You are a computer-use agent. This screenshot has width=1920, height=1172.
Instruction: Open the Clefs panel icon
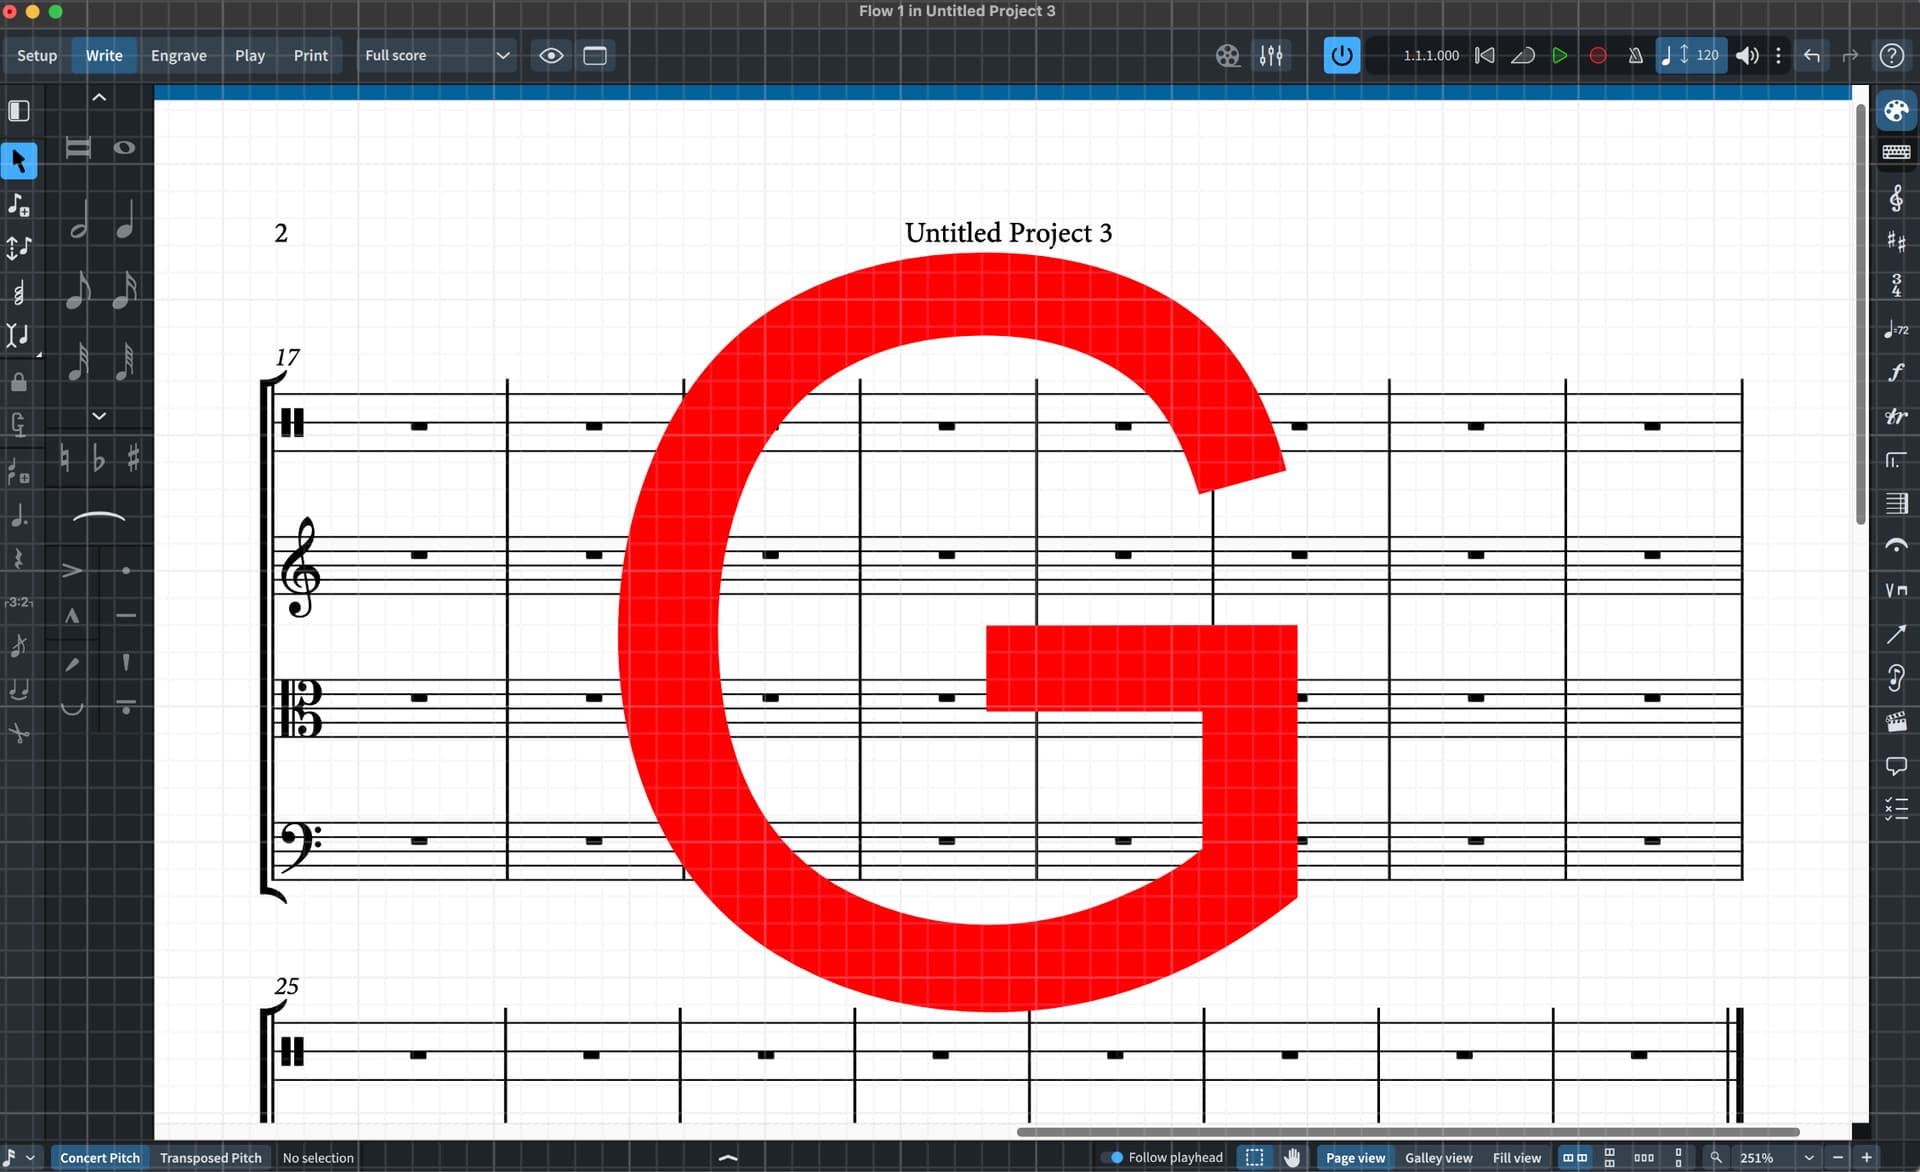pos(1895,198)
